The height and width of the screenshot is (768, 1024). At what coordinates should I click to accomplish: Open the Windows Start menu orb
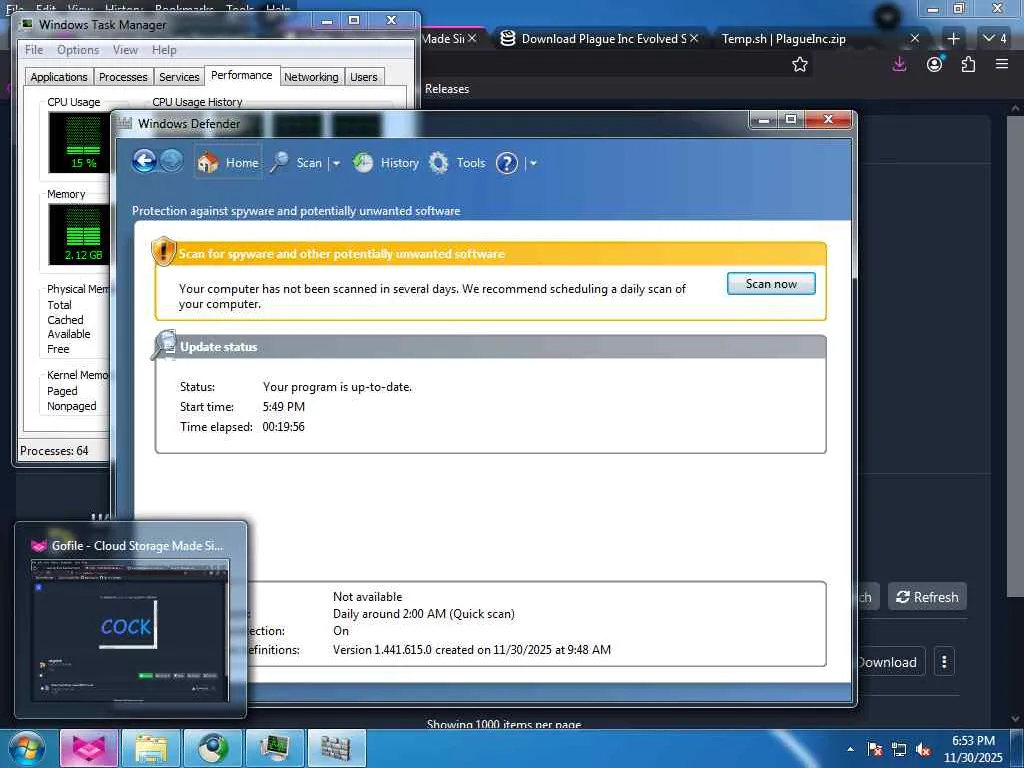coord(26,748)
